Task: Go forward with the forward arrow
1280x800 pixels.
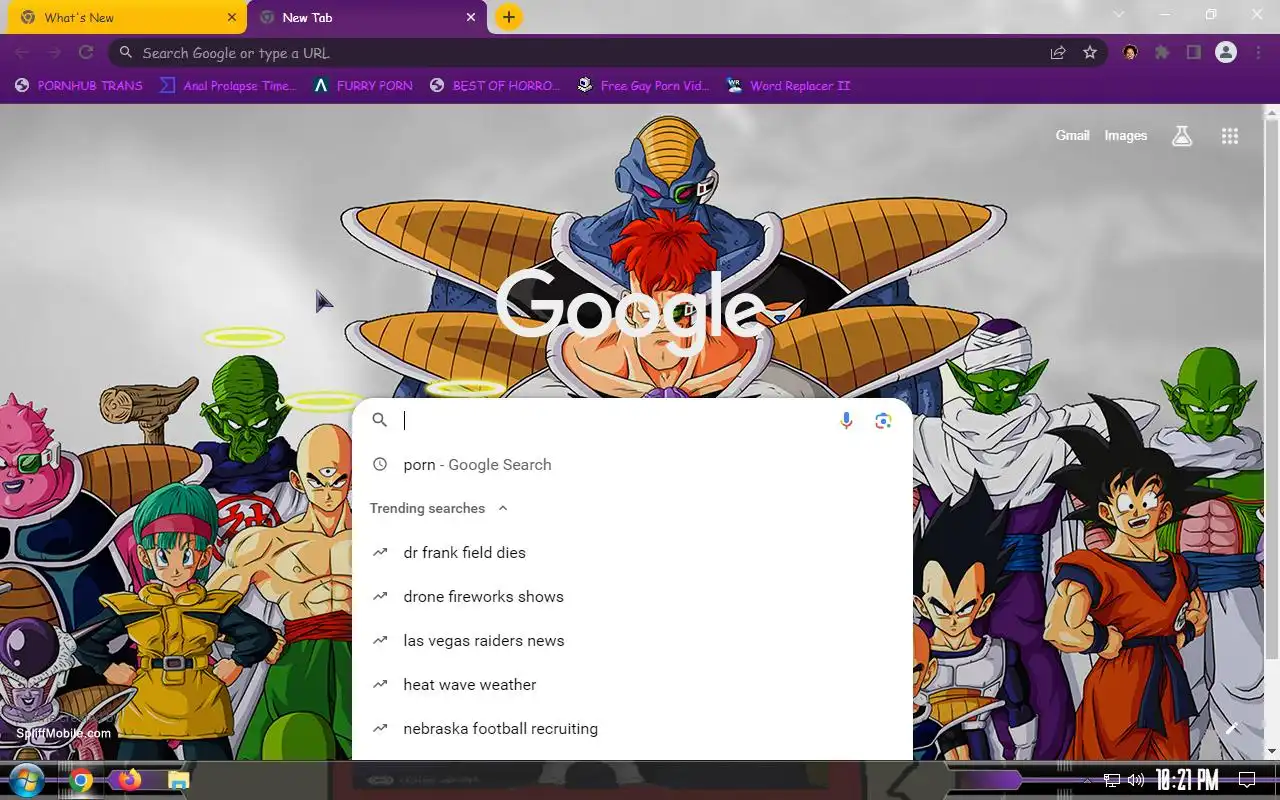Action: click(x=54, y=53)
